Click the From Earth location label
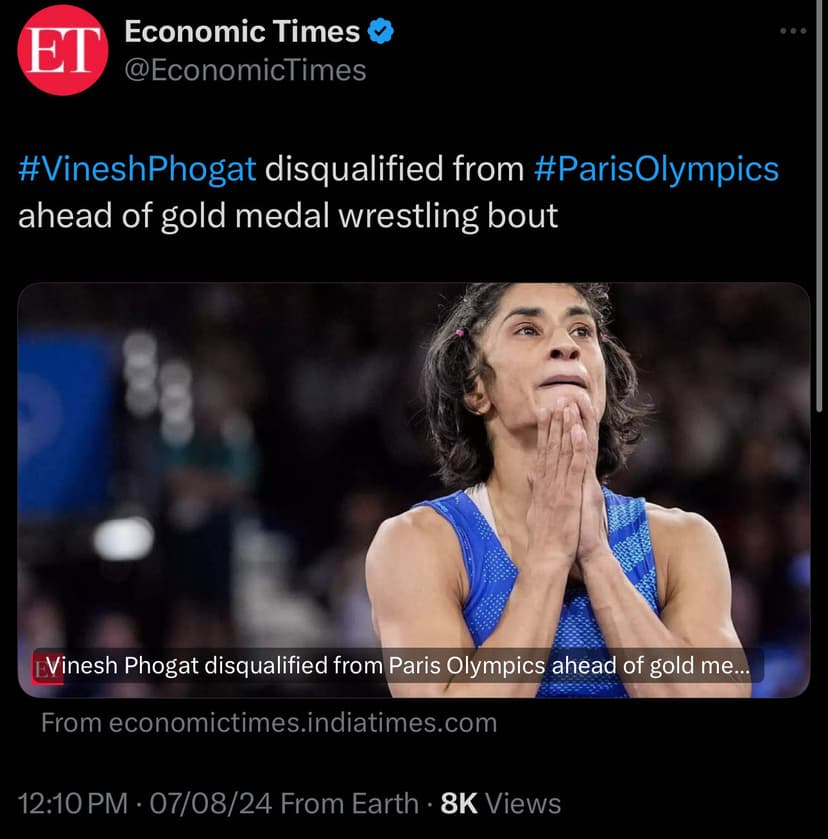The width and height of the screenshot is (828, 839). 349,803
